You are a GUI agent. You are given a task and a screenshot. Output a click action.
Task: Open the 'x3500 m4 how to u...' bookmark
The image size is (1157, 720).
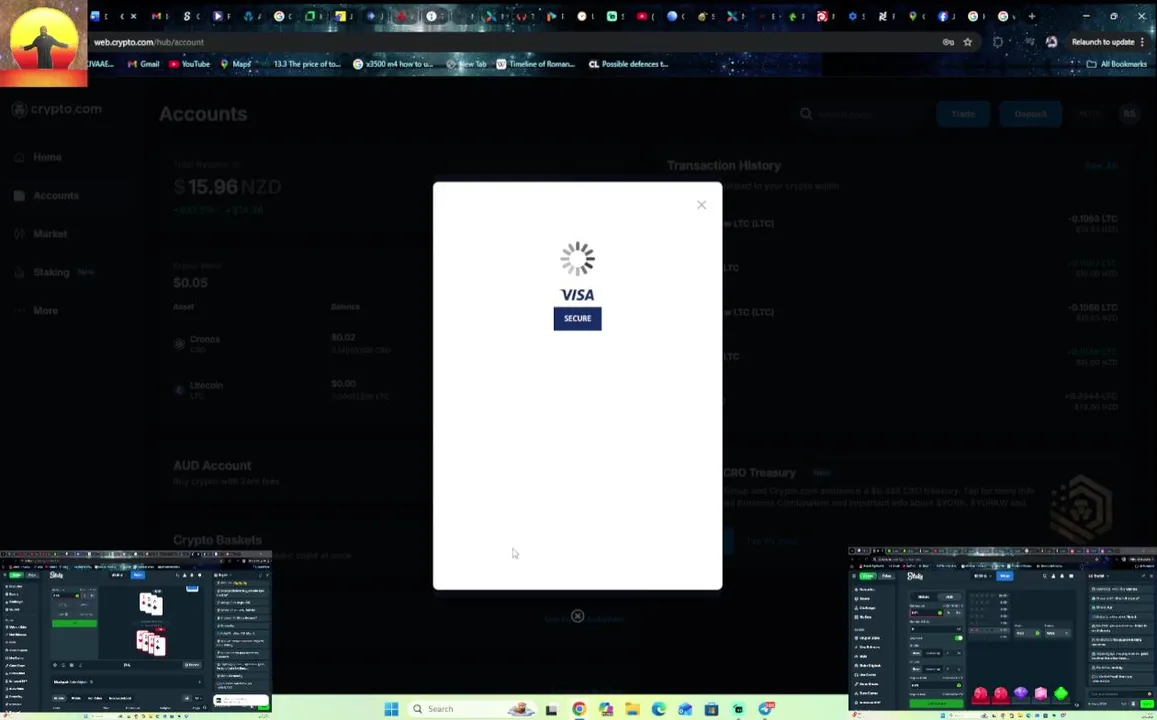click(393, 64)
